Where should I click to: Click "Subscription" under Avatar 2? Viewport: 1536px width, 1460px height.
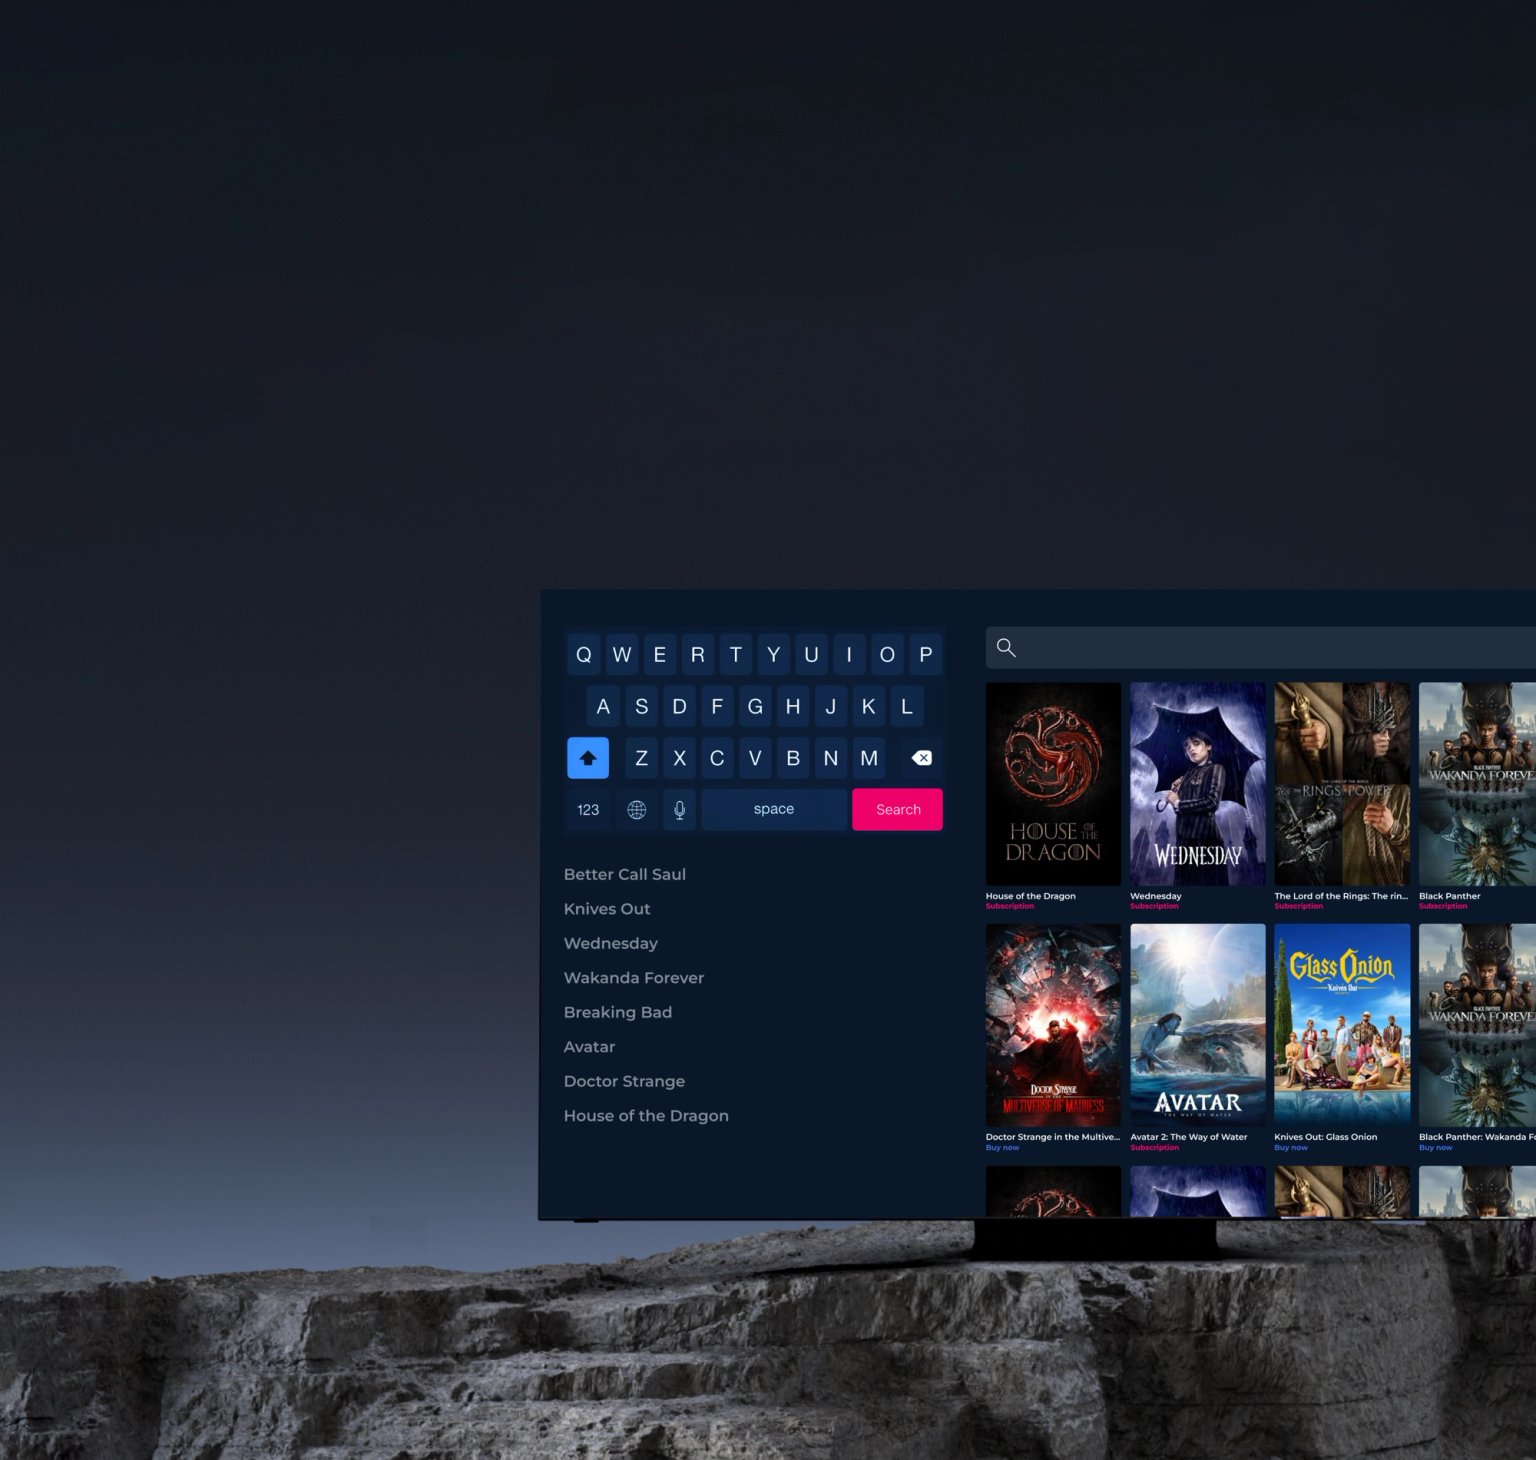(1154, 1147)
